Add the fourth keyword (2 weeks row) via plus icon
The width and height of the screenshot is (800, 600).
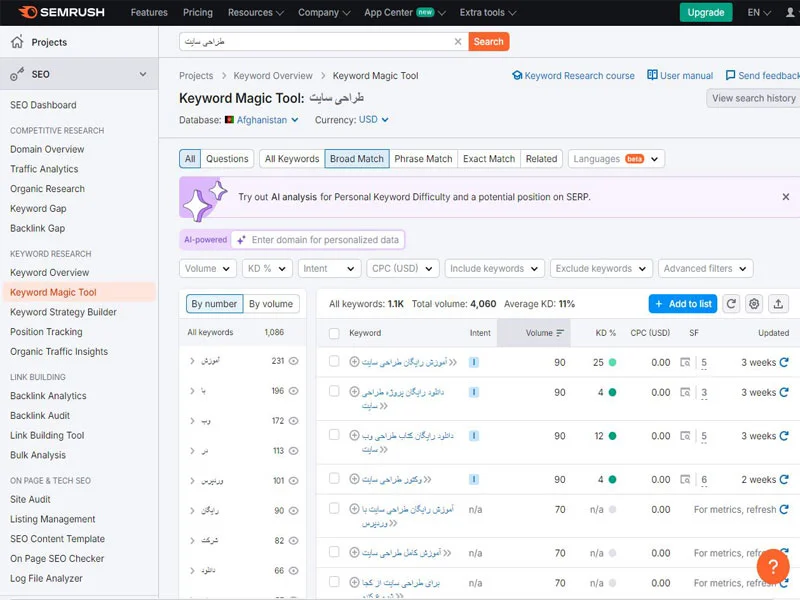click(354, 479)
